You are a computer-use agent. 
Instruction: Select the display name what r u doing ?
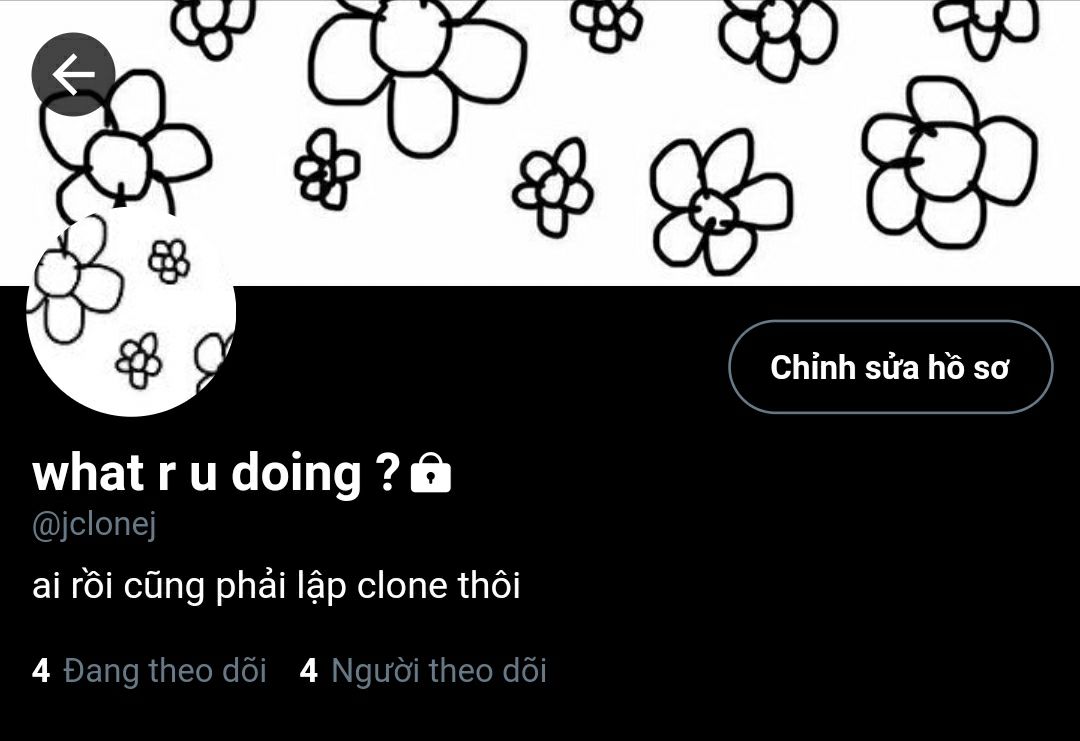(x=216, y=473)
